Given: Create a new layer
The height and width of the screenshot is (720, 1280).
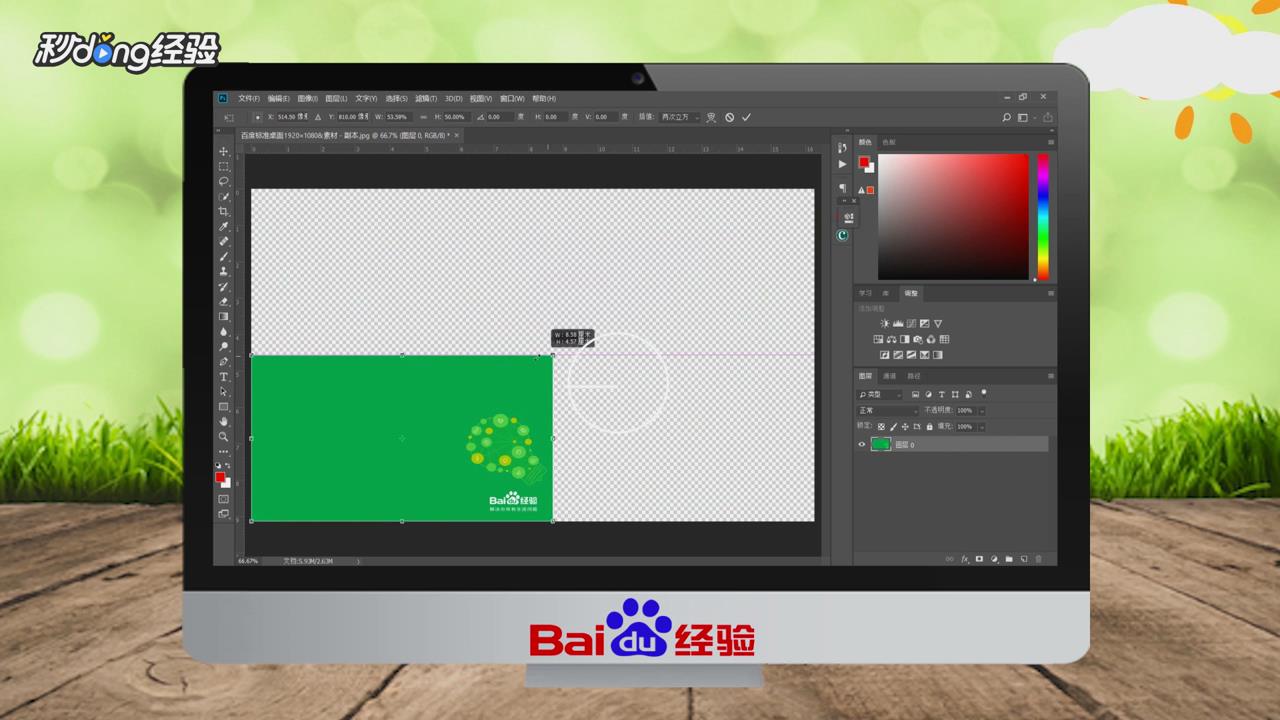Looking at the screenshot, I should pos(1023,559).
